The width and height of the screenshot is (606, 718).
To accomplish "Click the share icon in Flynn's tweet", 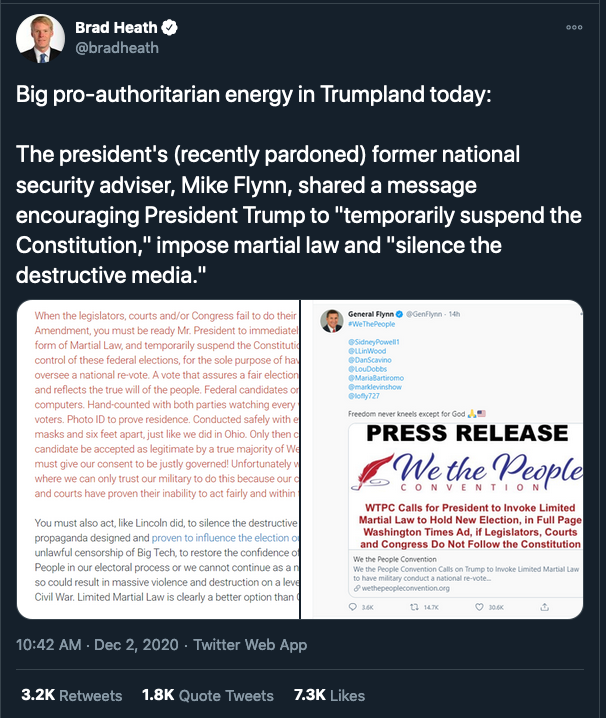I will [544, 606].
